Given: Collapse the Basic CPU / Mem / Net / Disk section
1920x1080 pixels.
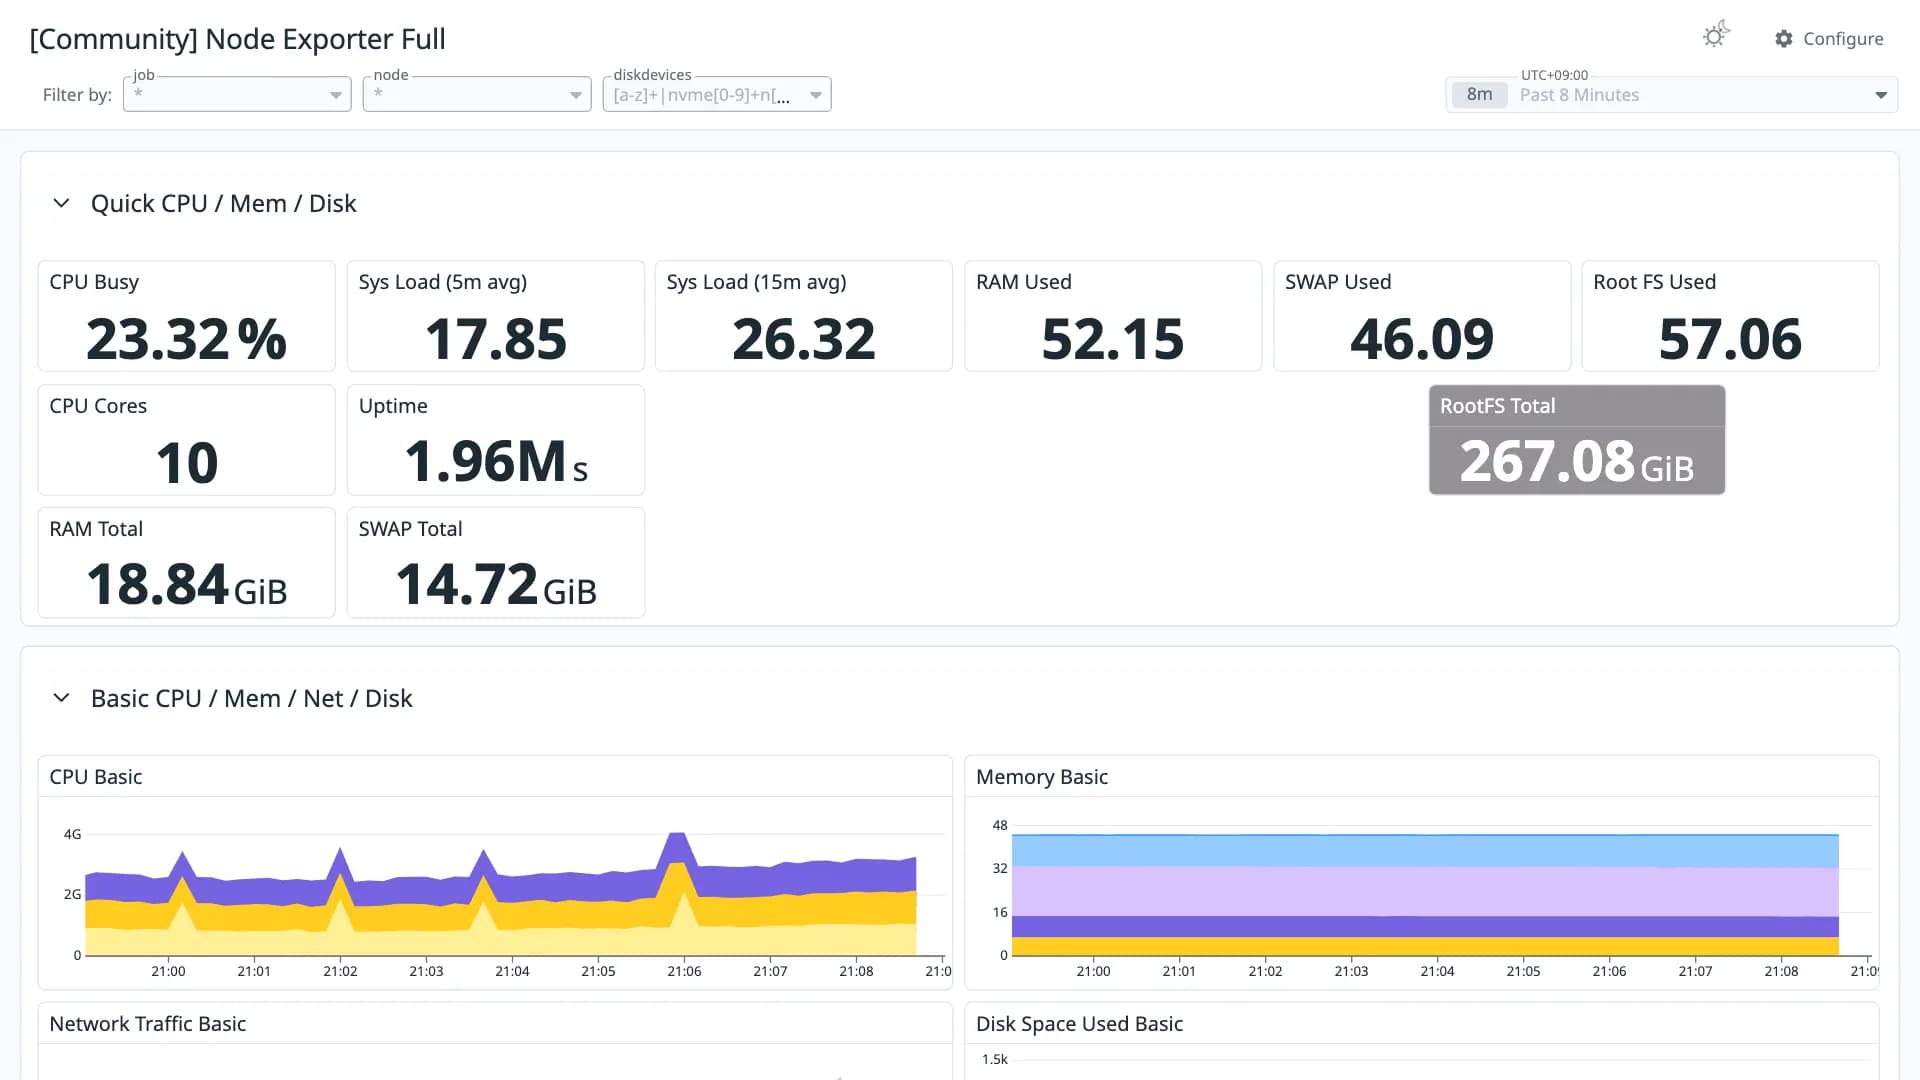Looking at the screenshot, I should (x=61, y=698).
